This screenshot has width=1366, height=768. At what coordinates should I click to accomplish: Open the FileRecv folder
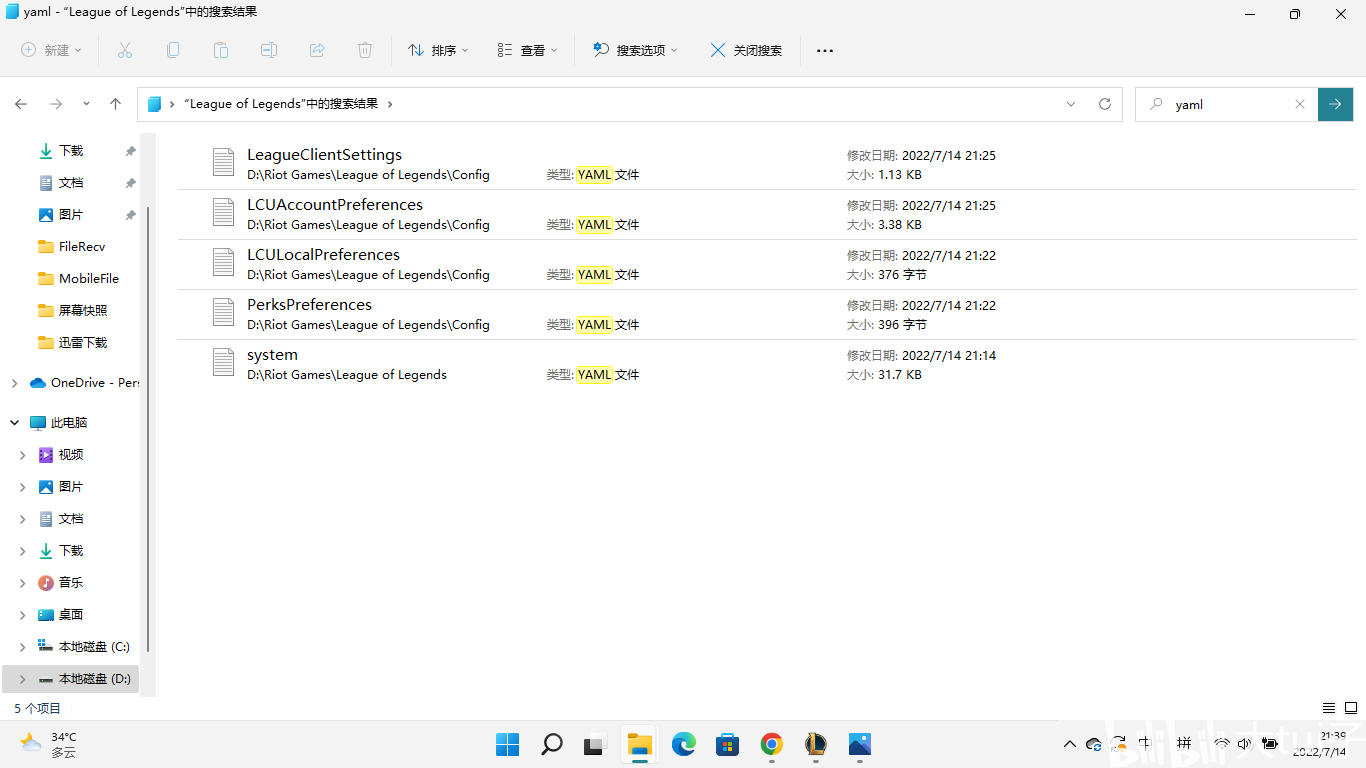71,247
